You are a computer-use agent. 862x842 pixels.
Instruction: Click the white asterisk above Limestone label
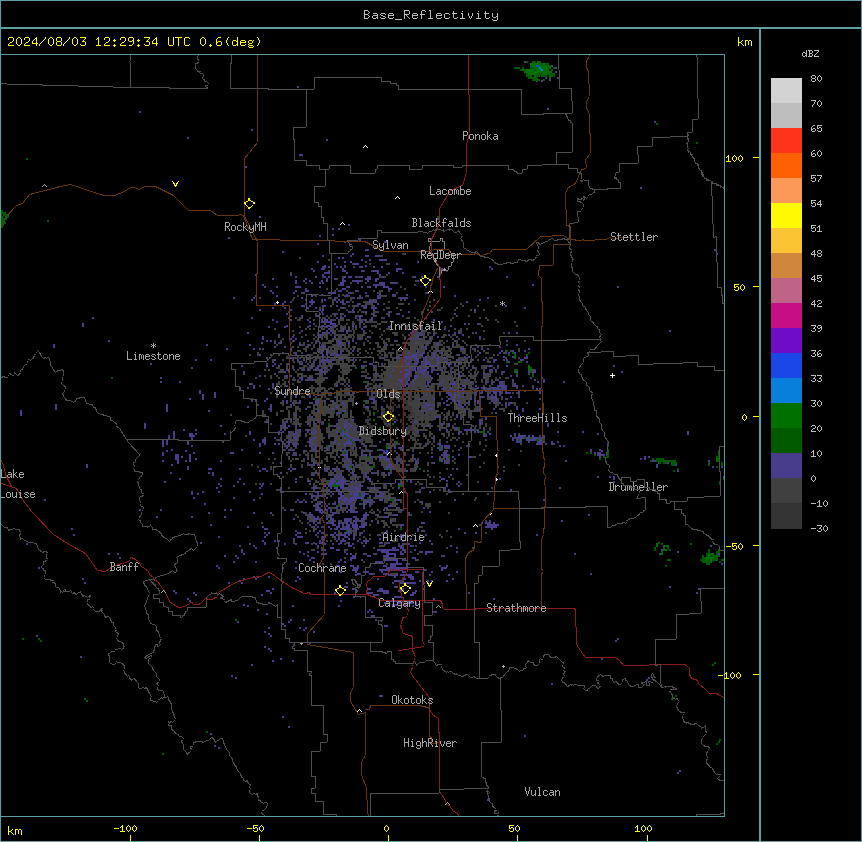tap(153, 346)
